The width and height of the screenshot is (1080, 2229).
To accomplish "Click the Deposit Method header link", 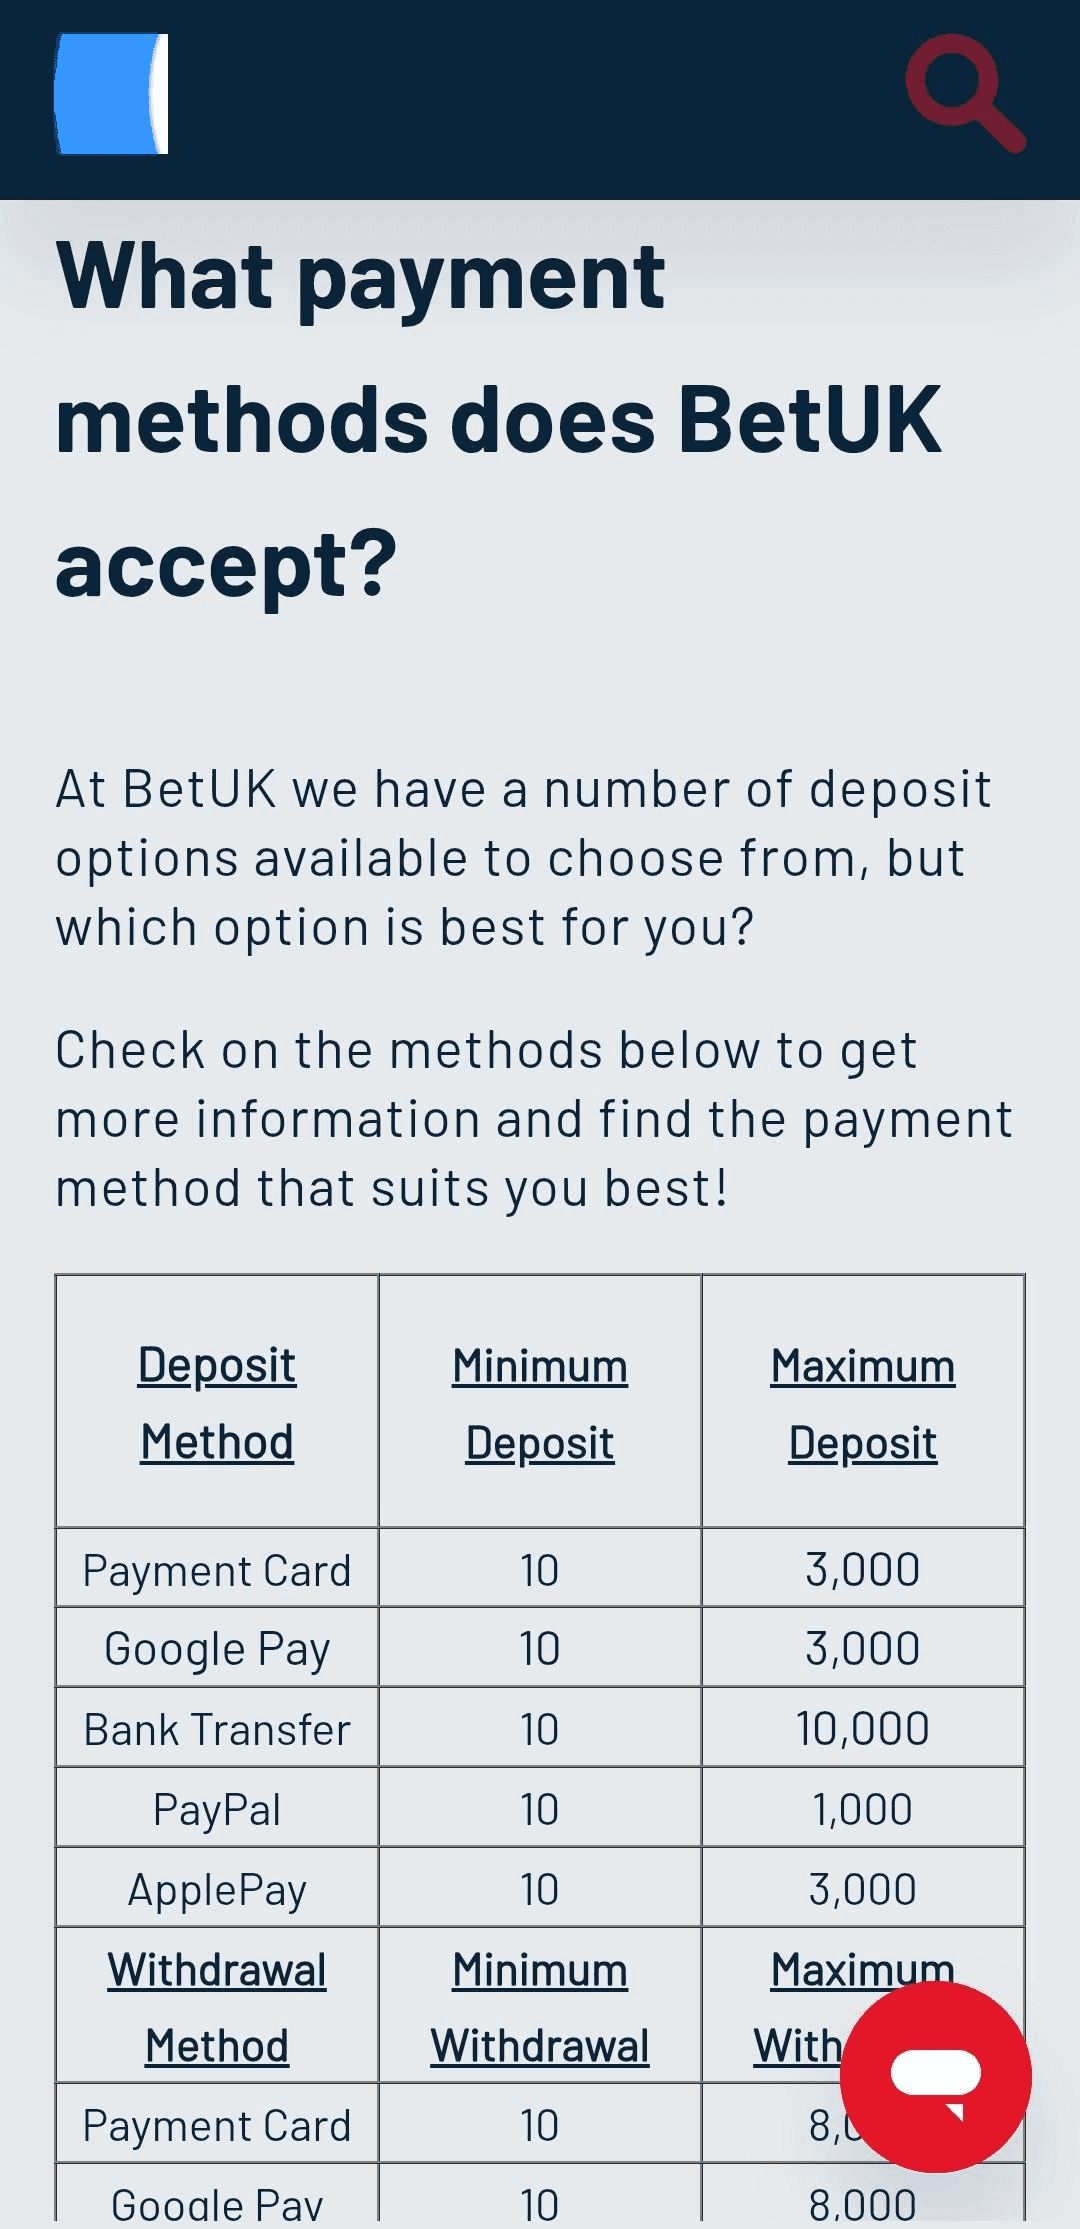I will click(x=217, y=1402).
